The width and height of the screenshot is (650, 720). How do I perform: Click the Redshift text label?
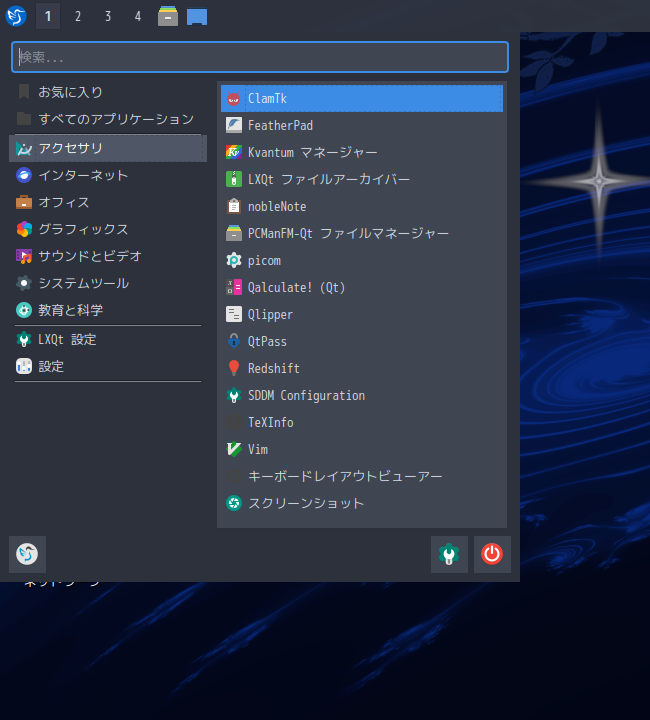click(274, 368)
